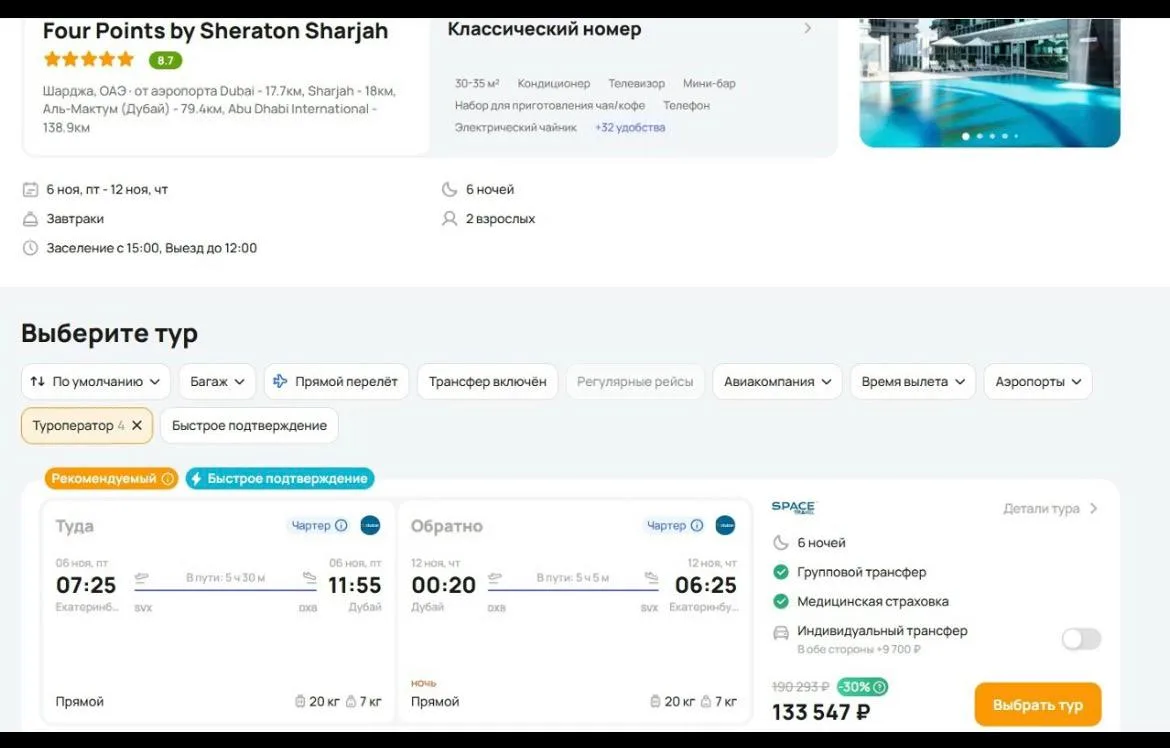The height and width of the screenshot is (748, 1170).
Task: Click the 8.7 rating badge
Action: (x=165, y=60)
